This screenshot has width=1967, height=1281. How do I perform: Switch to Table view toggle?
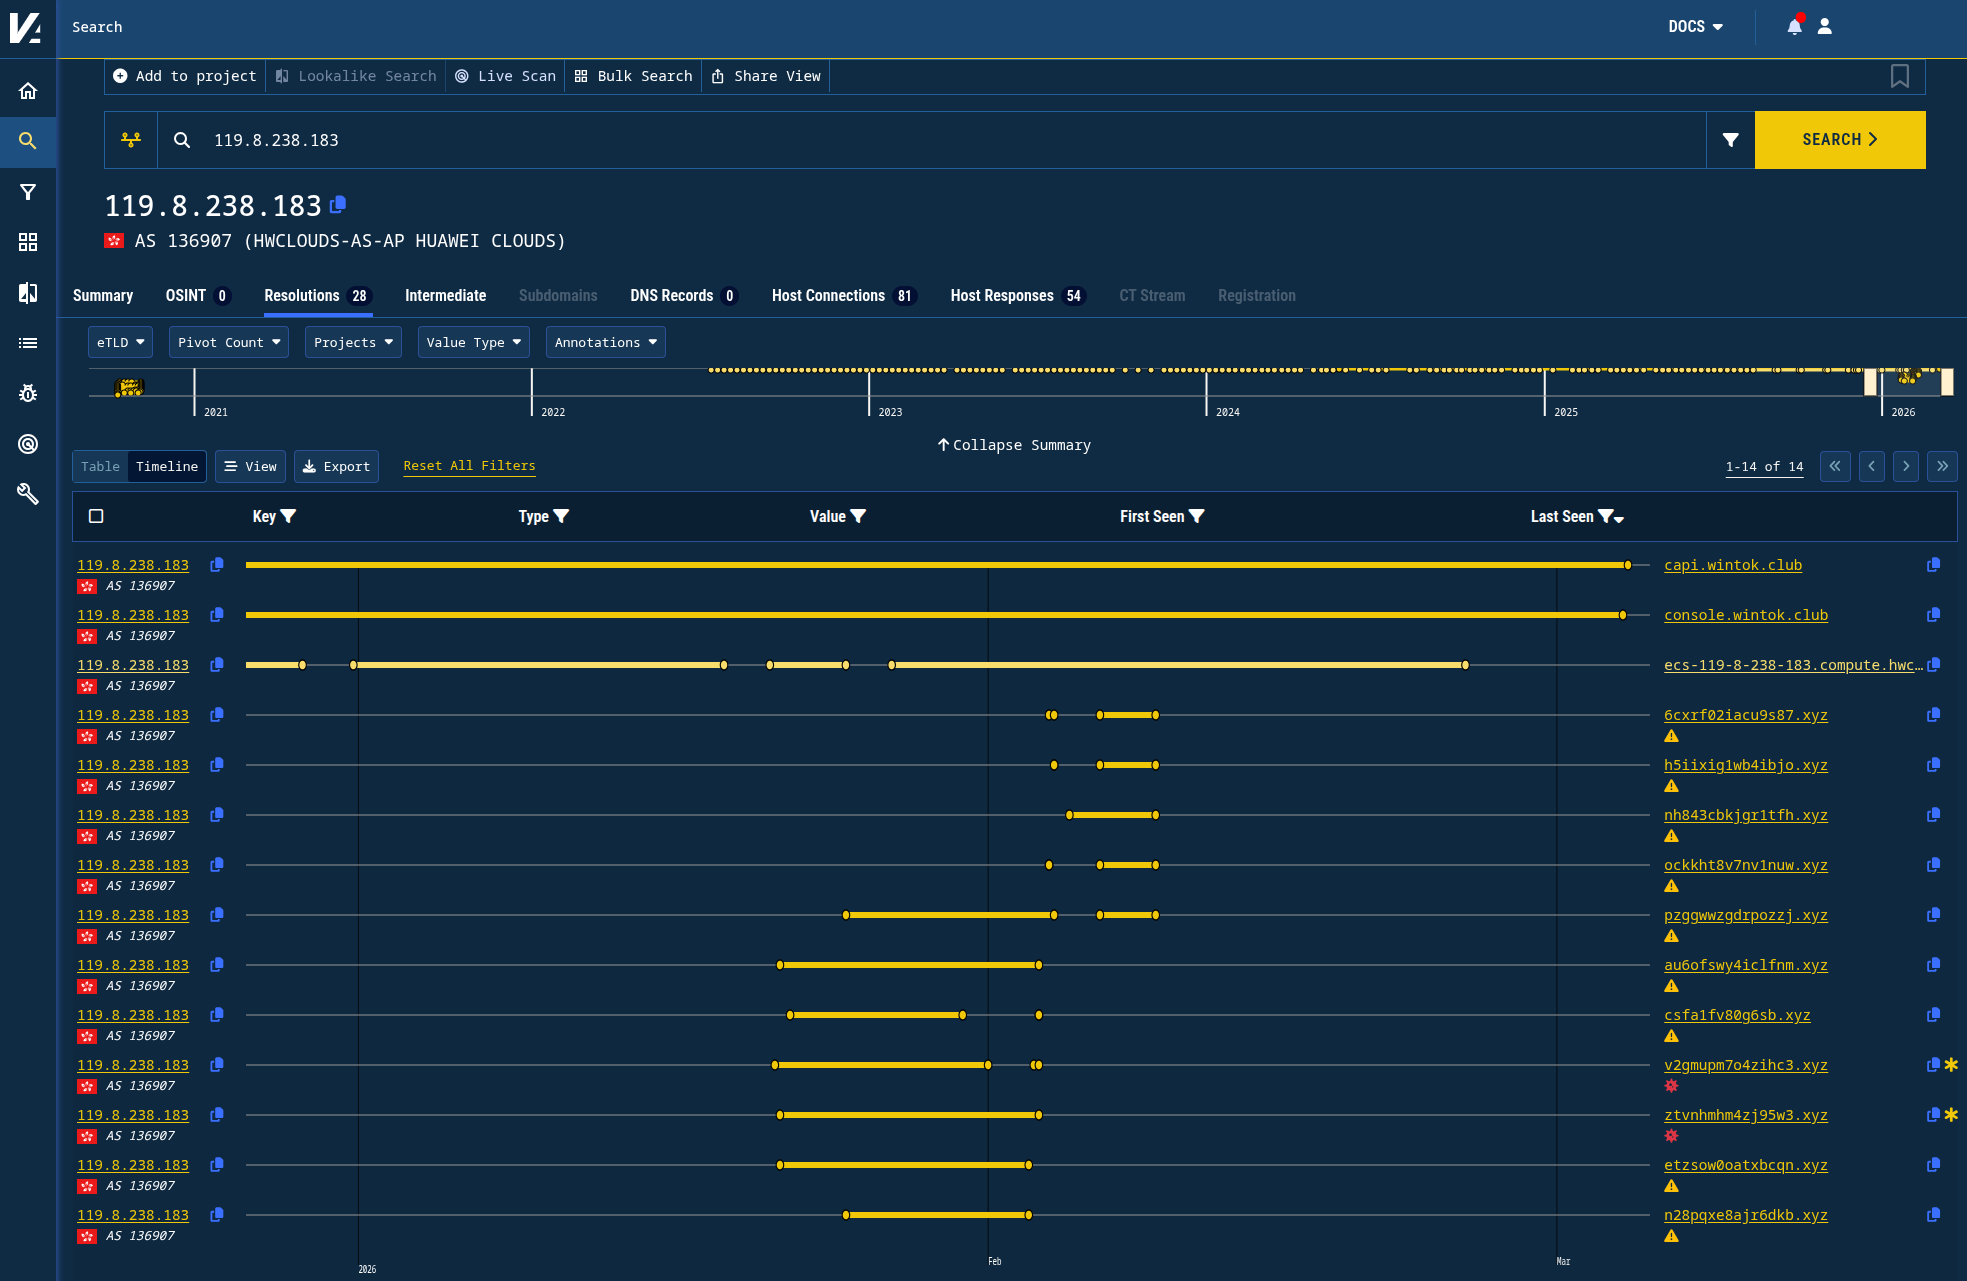pyautogui.click(x=100, y=467)
